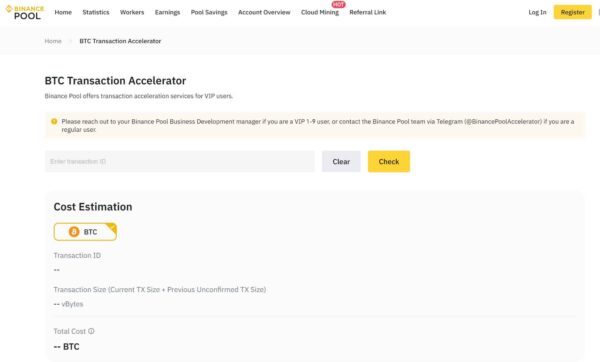Image resolution: width=600 pixels, height=362 pixels.
Task: Open Account Overview
Action: tap(264, 12)
